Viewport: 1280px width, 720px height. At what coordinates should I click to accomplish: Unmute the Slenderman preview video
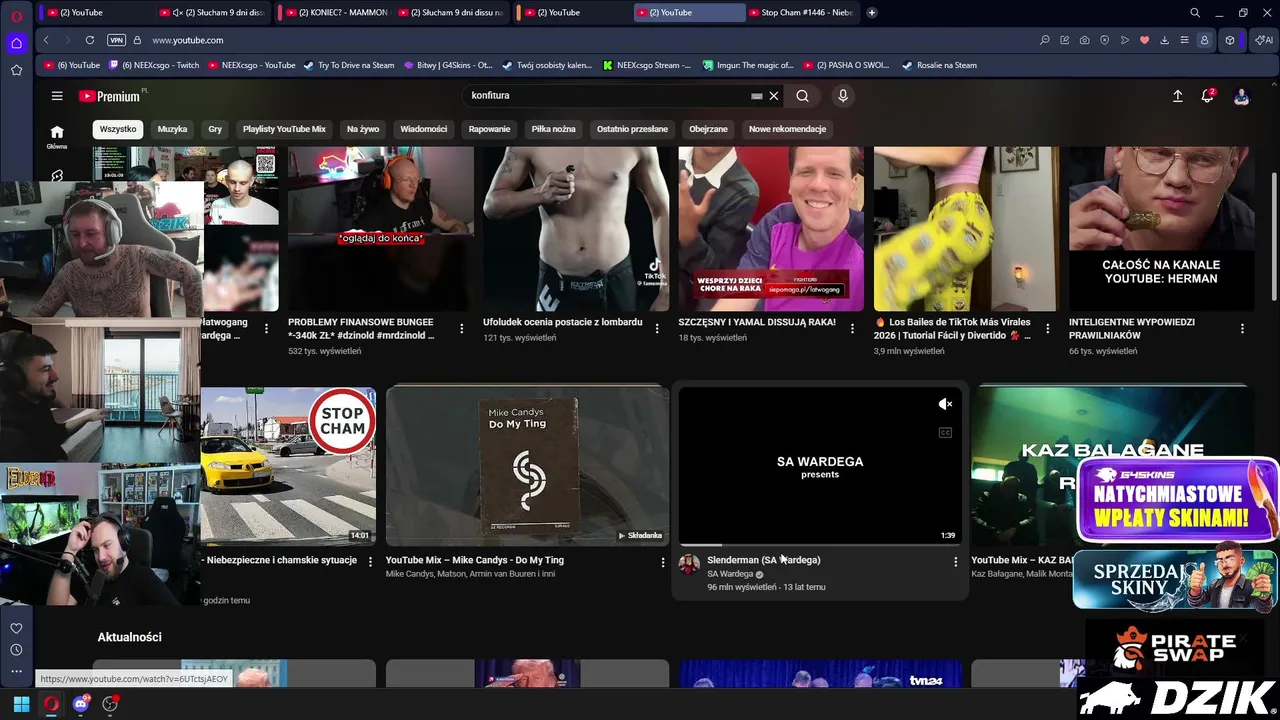(945, 404)
